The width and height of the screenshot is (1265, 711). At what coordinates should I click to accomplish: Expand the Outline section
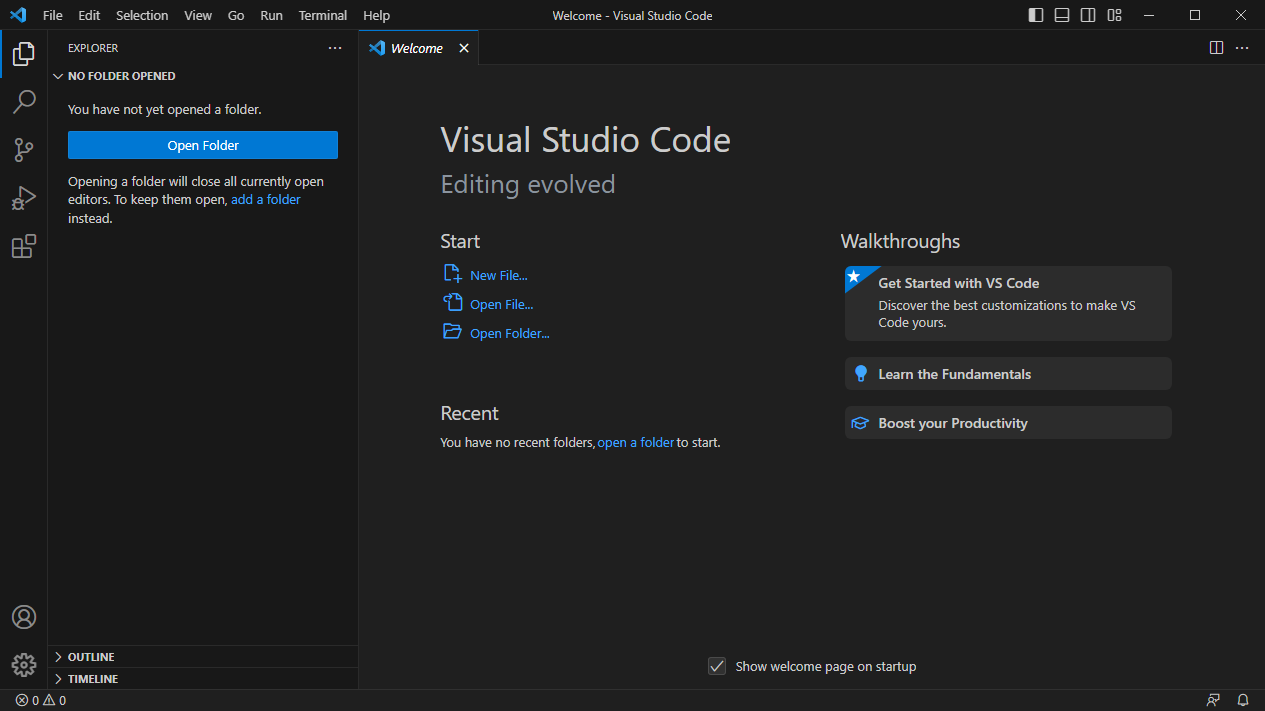pos(203,657)
